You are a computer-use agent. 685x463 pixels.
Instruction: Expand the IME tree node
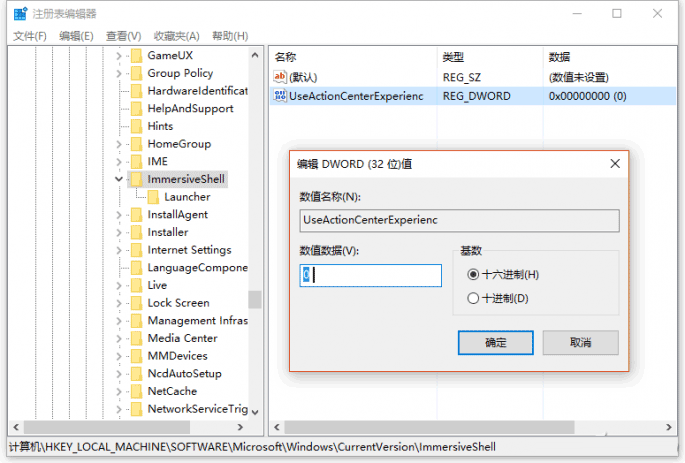click(119, 162)
